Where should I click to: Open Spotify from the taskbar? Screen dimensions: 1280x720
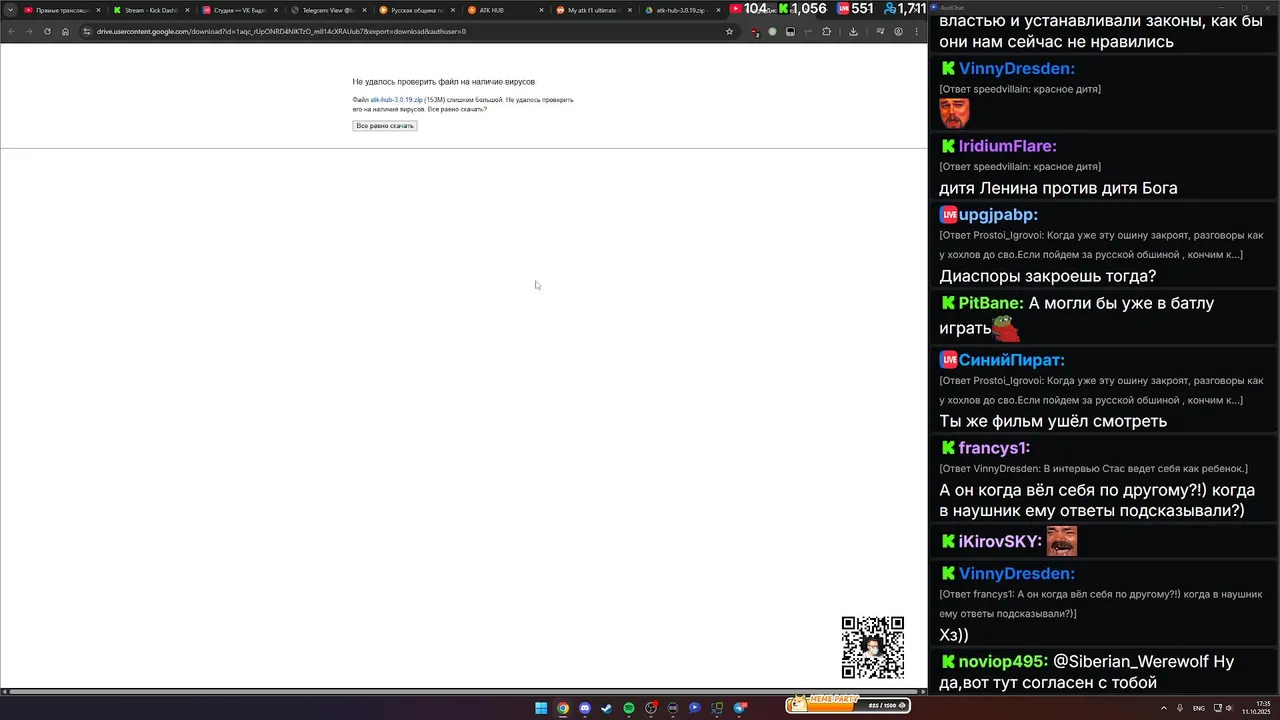(x=629, y=708)
